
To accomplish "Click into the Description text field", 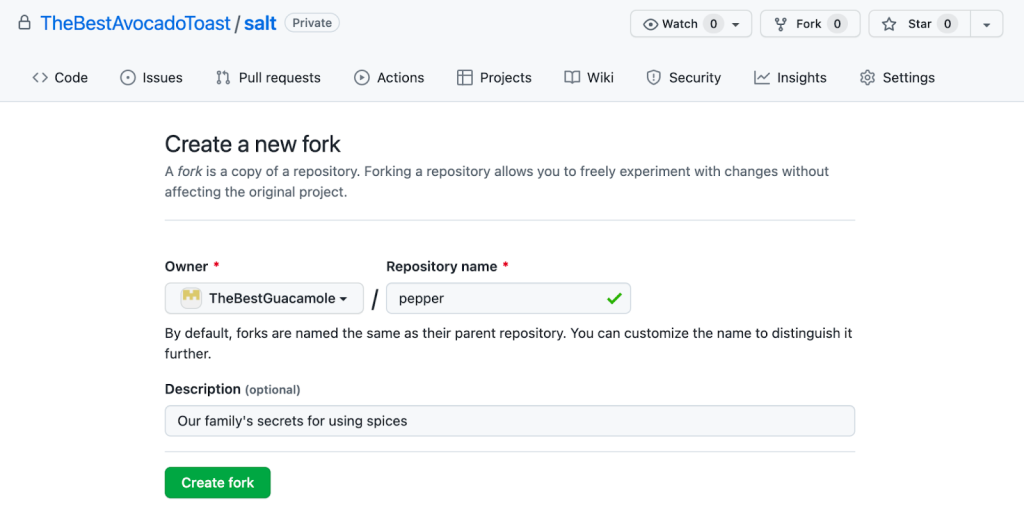I will point(509,421).
